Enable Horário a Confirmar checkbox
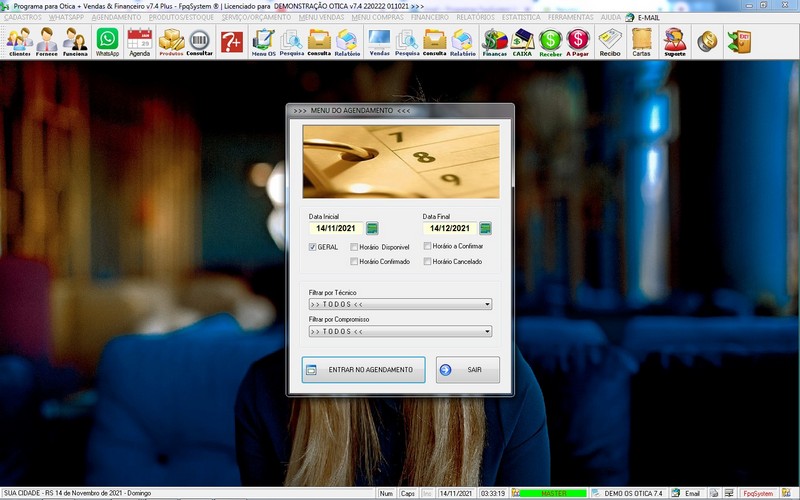 click(x=428, y=246)
